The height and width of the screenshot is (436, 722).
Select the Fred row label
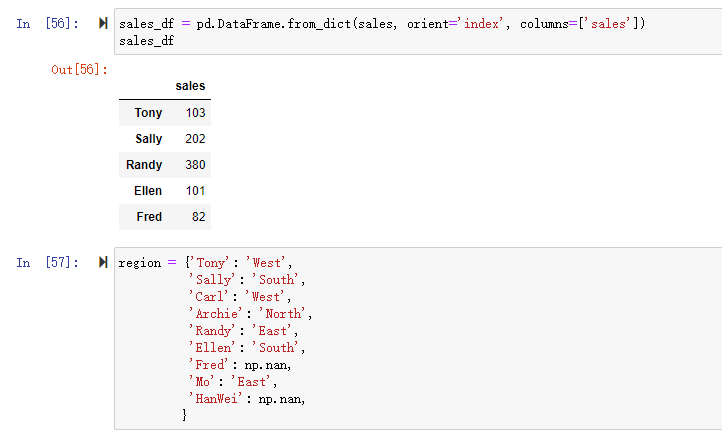pos(148,217)
